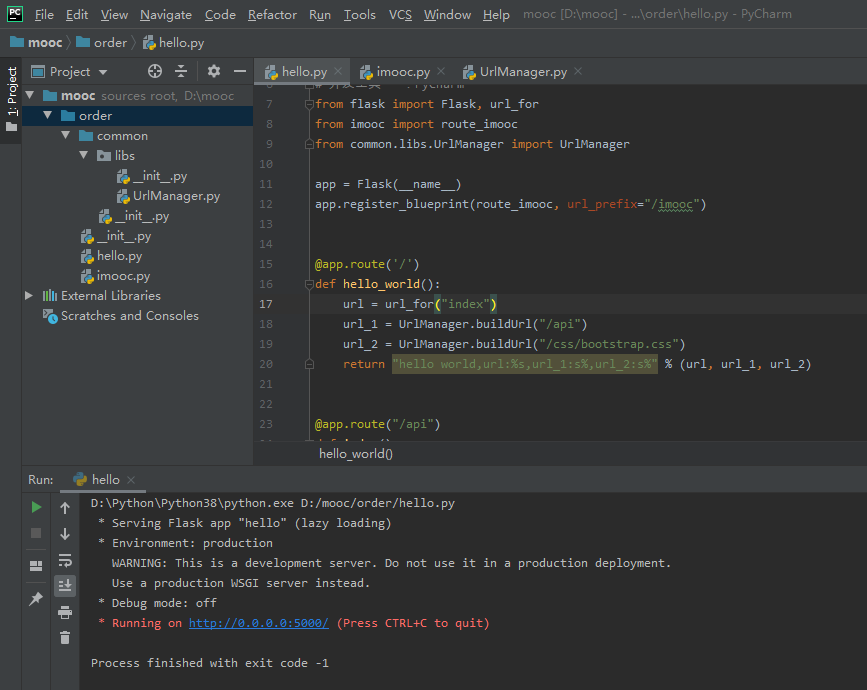Click the Restore Layout icon in Run panel
867x690 pixels.
36,566
